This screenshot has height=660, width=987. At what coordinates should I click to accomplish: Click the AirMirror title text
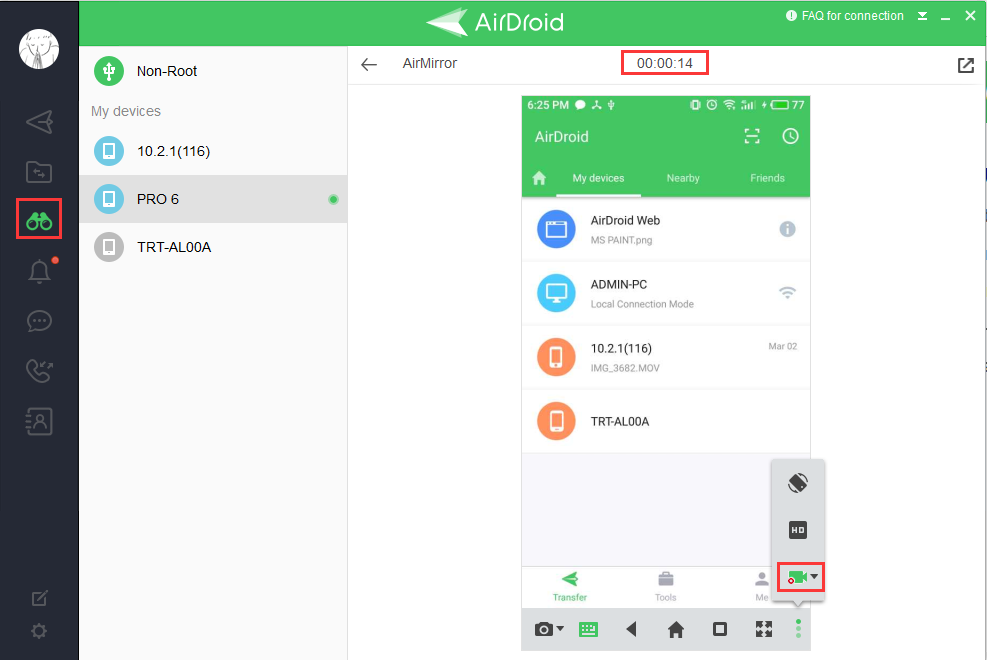click(430, 64)
